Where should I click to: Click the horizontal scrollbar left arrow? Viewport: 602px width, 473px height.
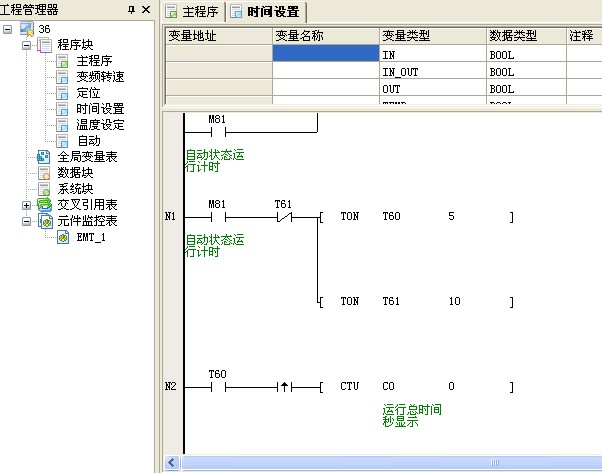pos(172,464)
